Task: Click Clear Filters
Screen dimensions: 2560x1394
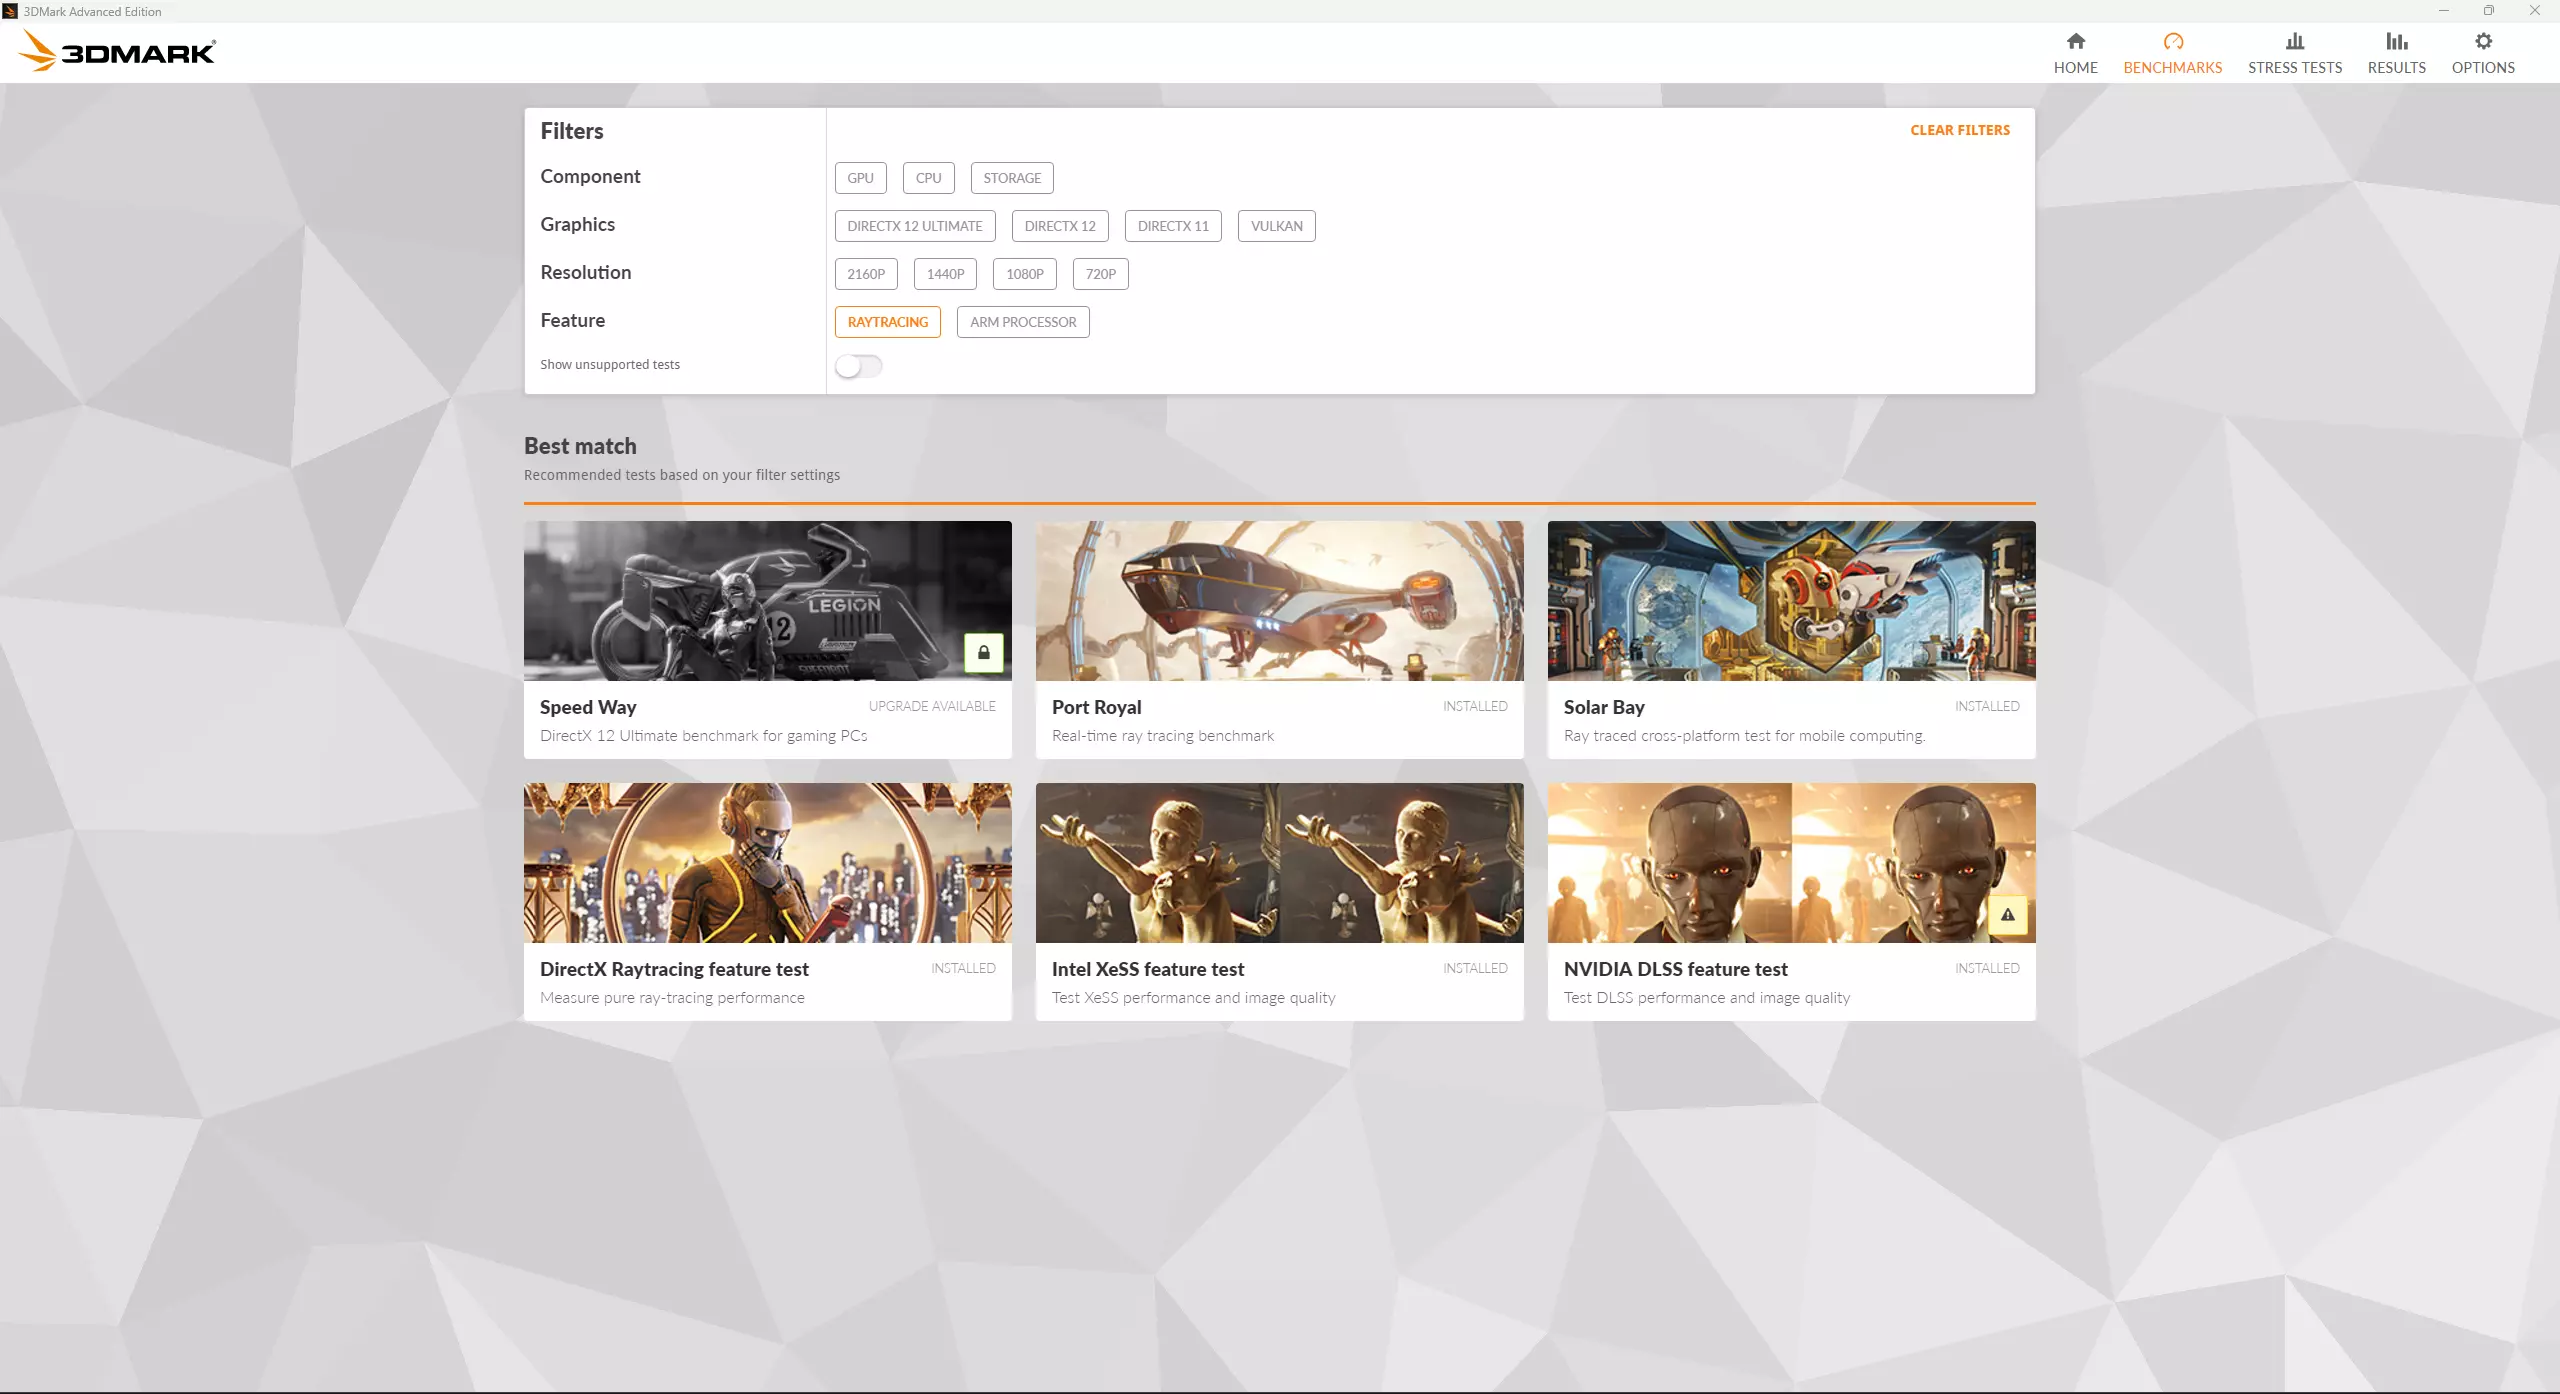Action: (x=1959, y=130)
